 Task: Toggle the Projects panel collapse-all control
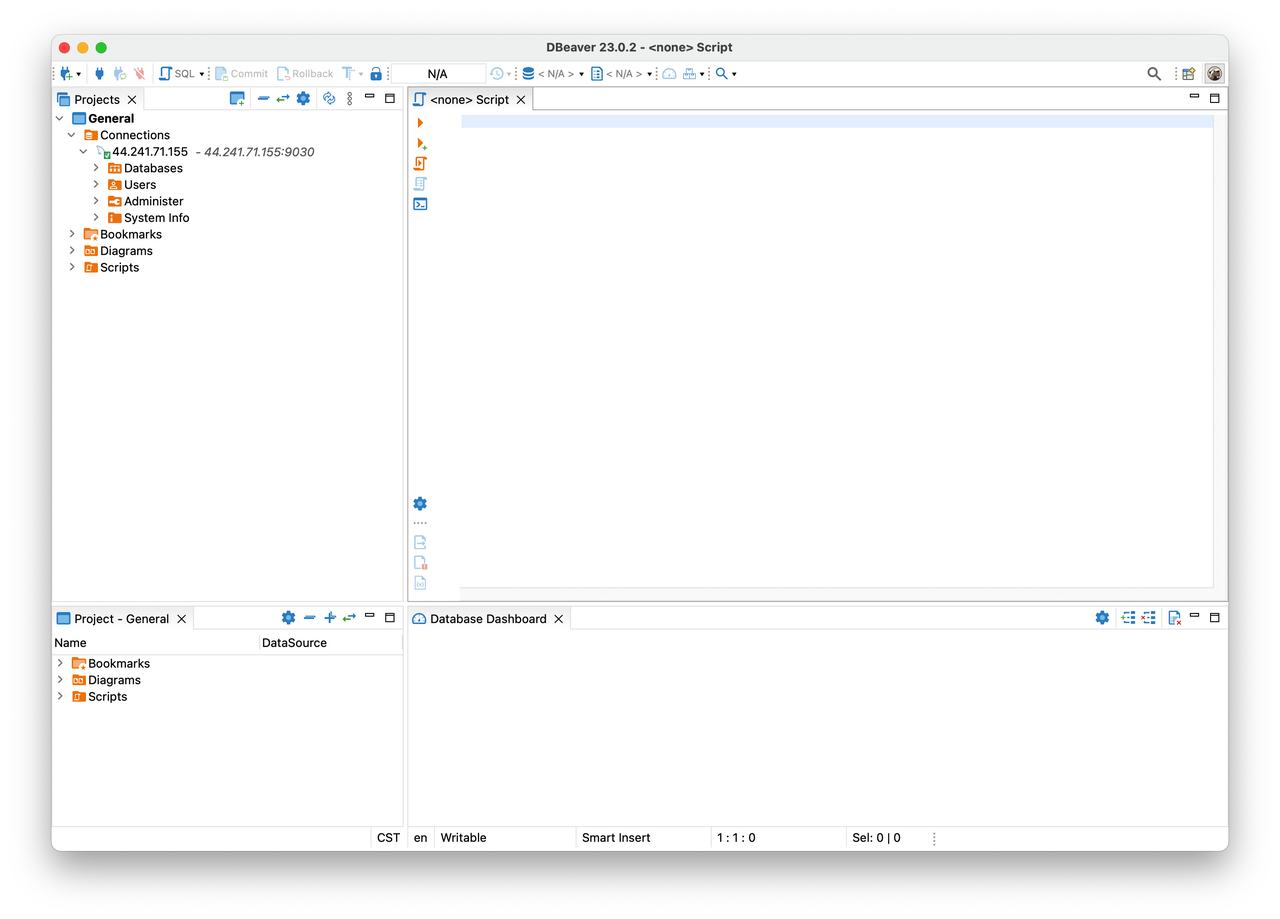pos(262,99)
